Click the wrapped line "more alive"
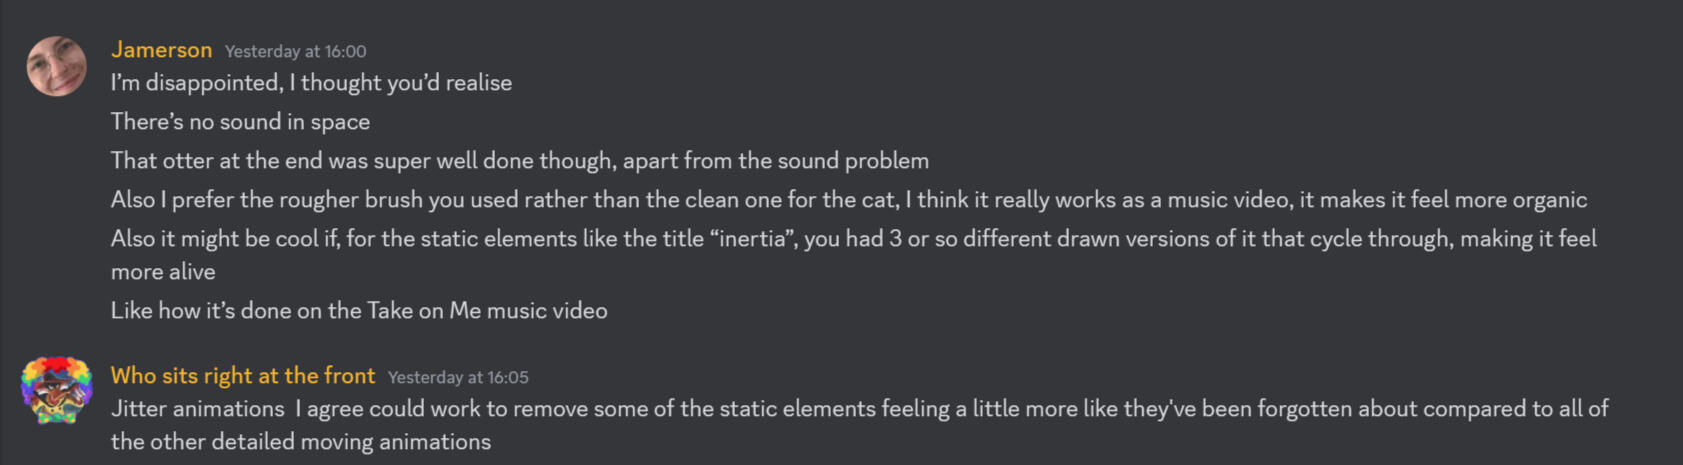 pyautogui.click(x=163, y=272)
